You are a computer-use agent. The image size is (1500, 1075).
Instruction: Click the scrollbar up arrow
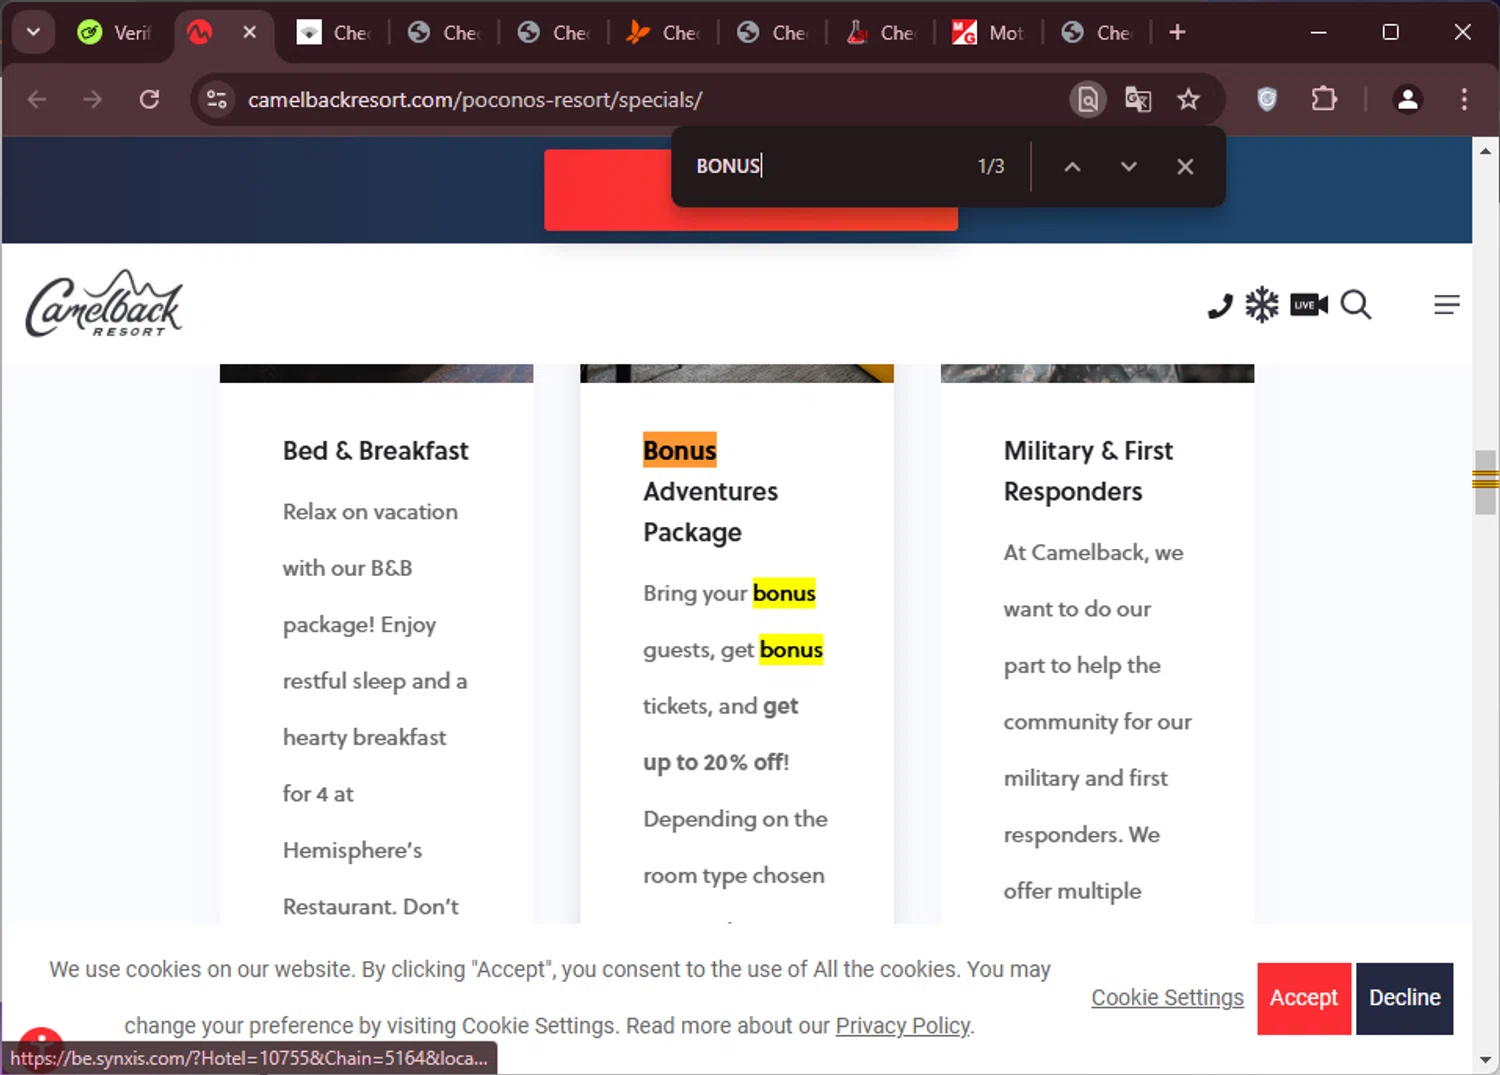point(1485,151)
